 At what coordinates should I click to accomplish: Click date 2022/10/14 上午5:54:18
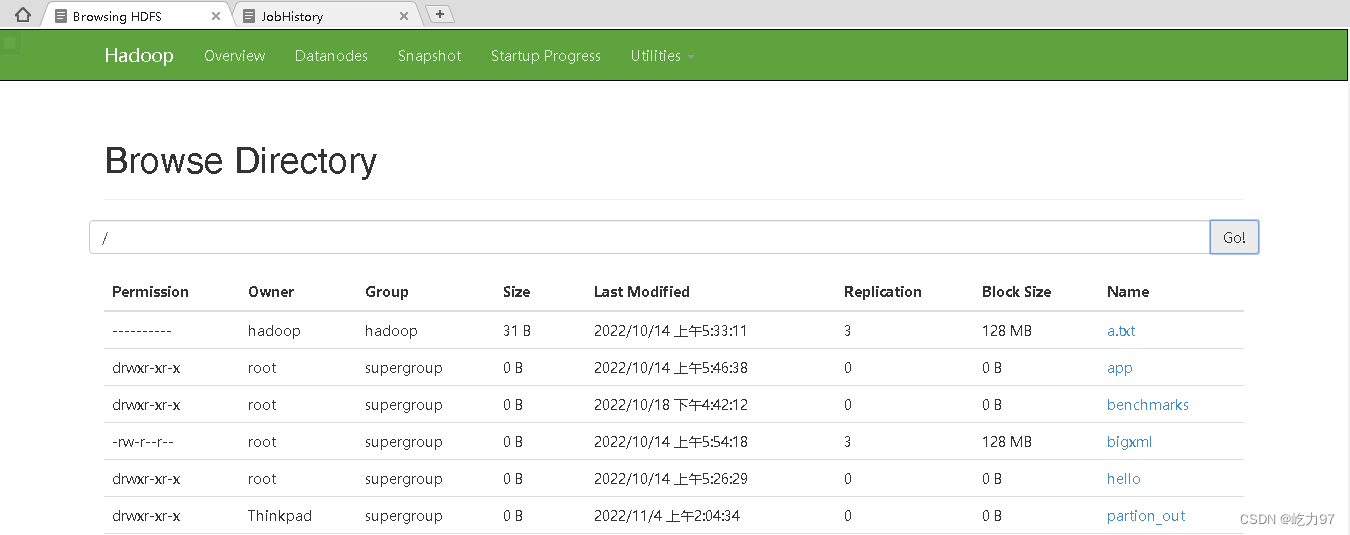pos(671,442)
